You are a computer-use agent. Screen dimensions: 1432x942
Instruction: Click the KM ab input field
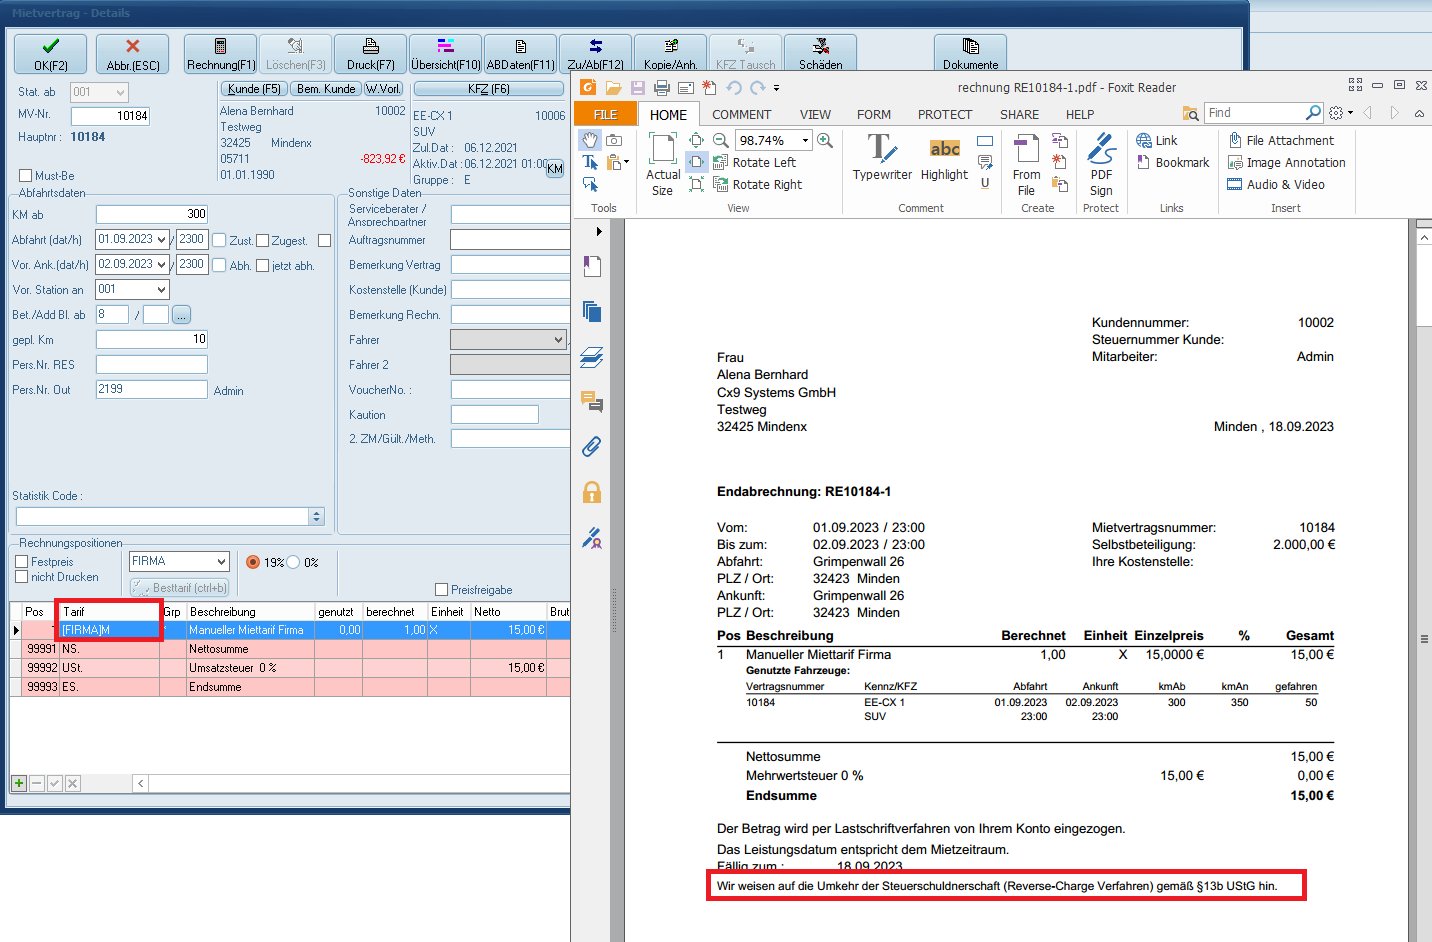coord(151,214)
